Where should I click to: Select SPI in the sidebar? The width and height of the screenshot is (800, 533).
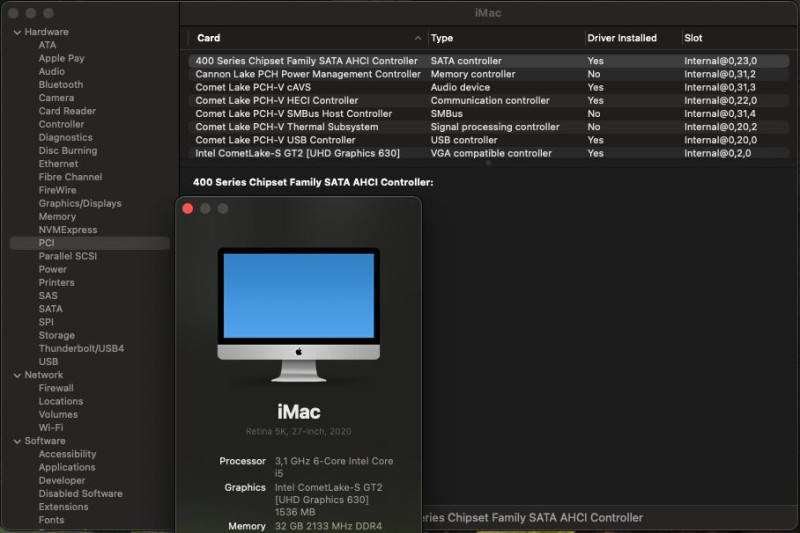click(x=46, y=322)
